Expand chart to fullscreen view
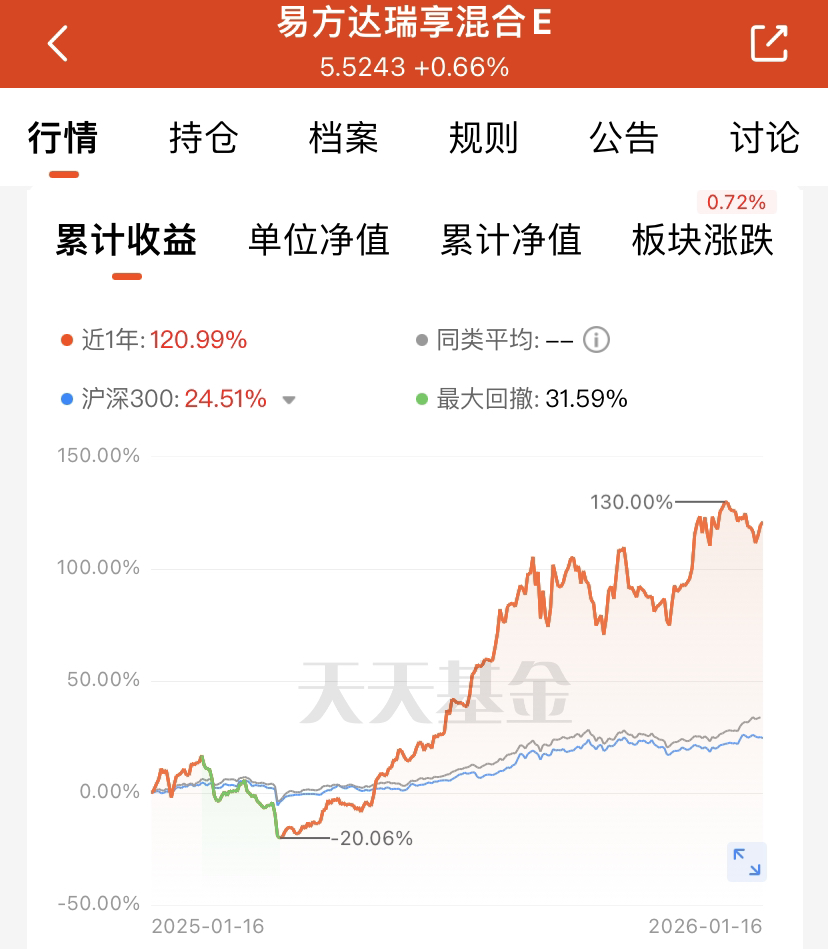This screenshot has width=828, height=949. tap(746, 861)
